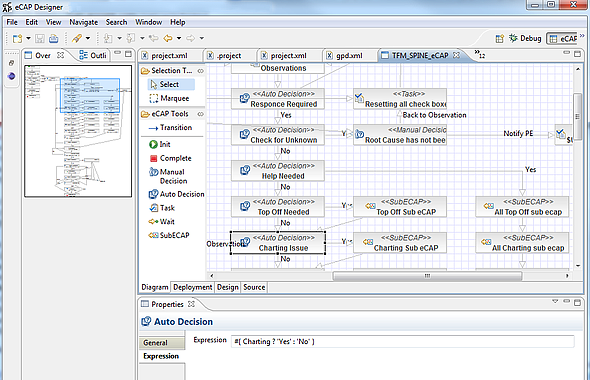
Task: Click the pencil tool toolbar icon
Action: pyautogui.click(x=77, y=38)
